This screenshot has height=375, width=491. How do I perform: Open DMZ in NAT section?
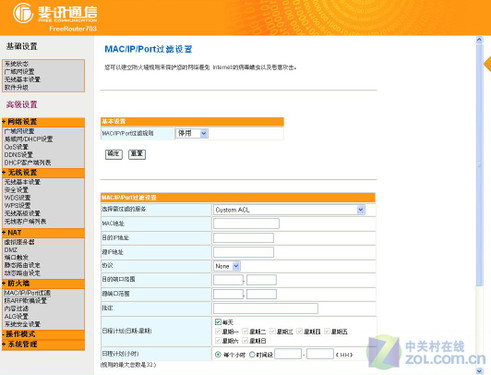pos(11,250)
